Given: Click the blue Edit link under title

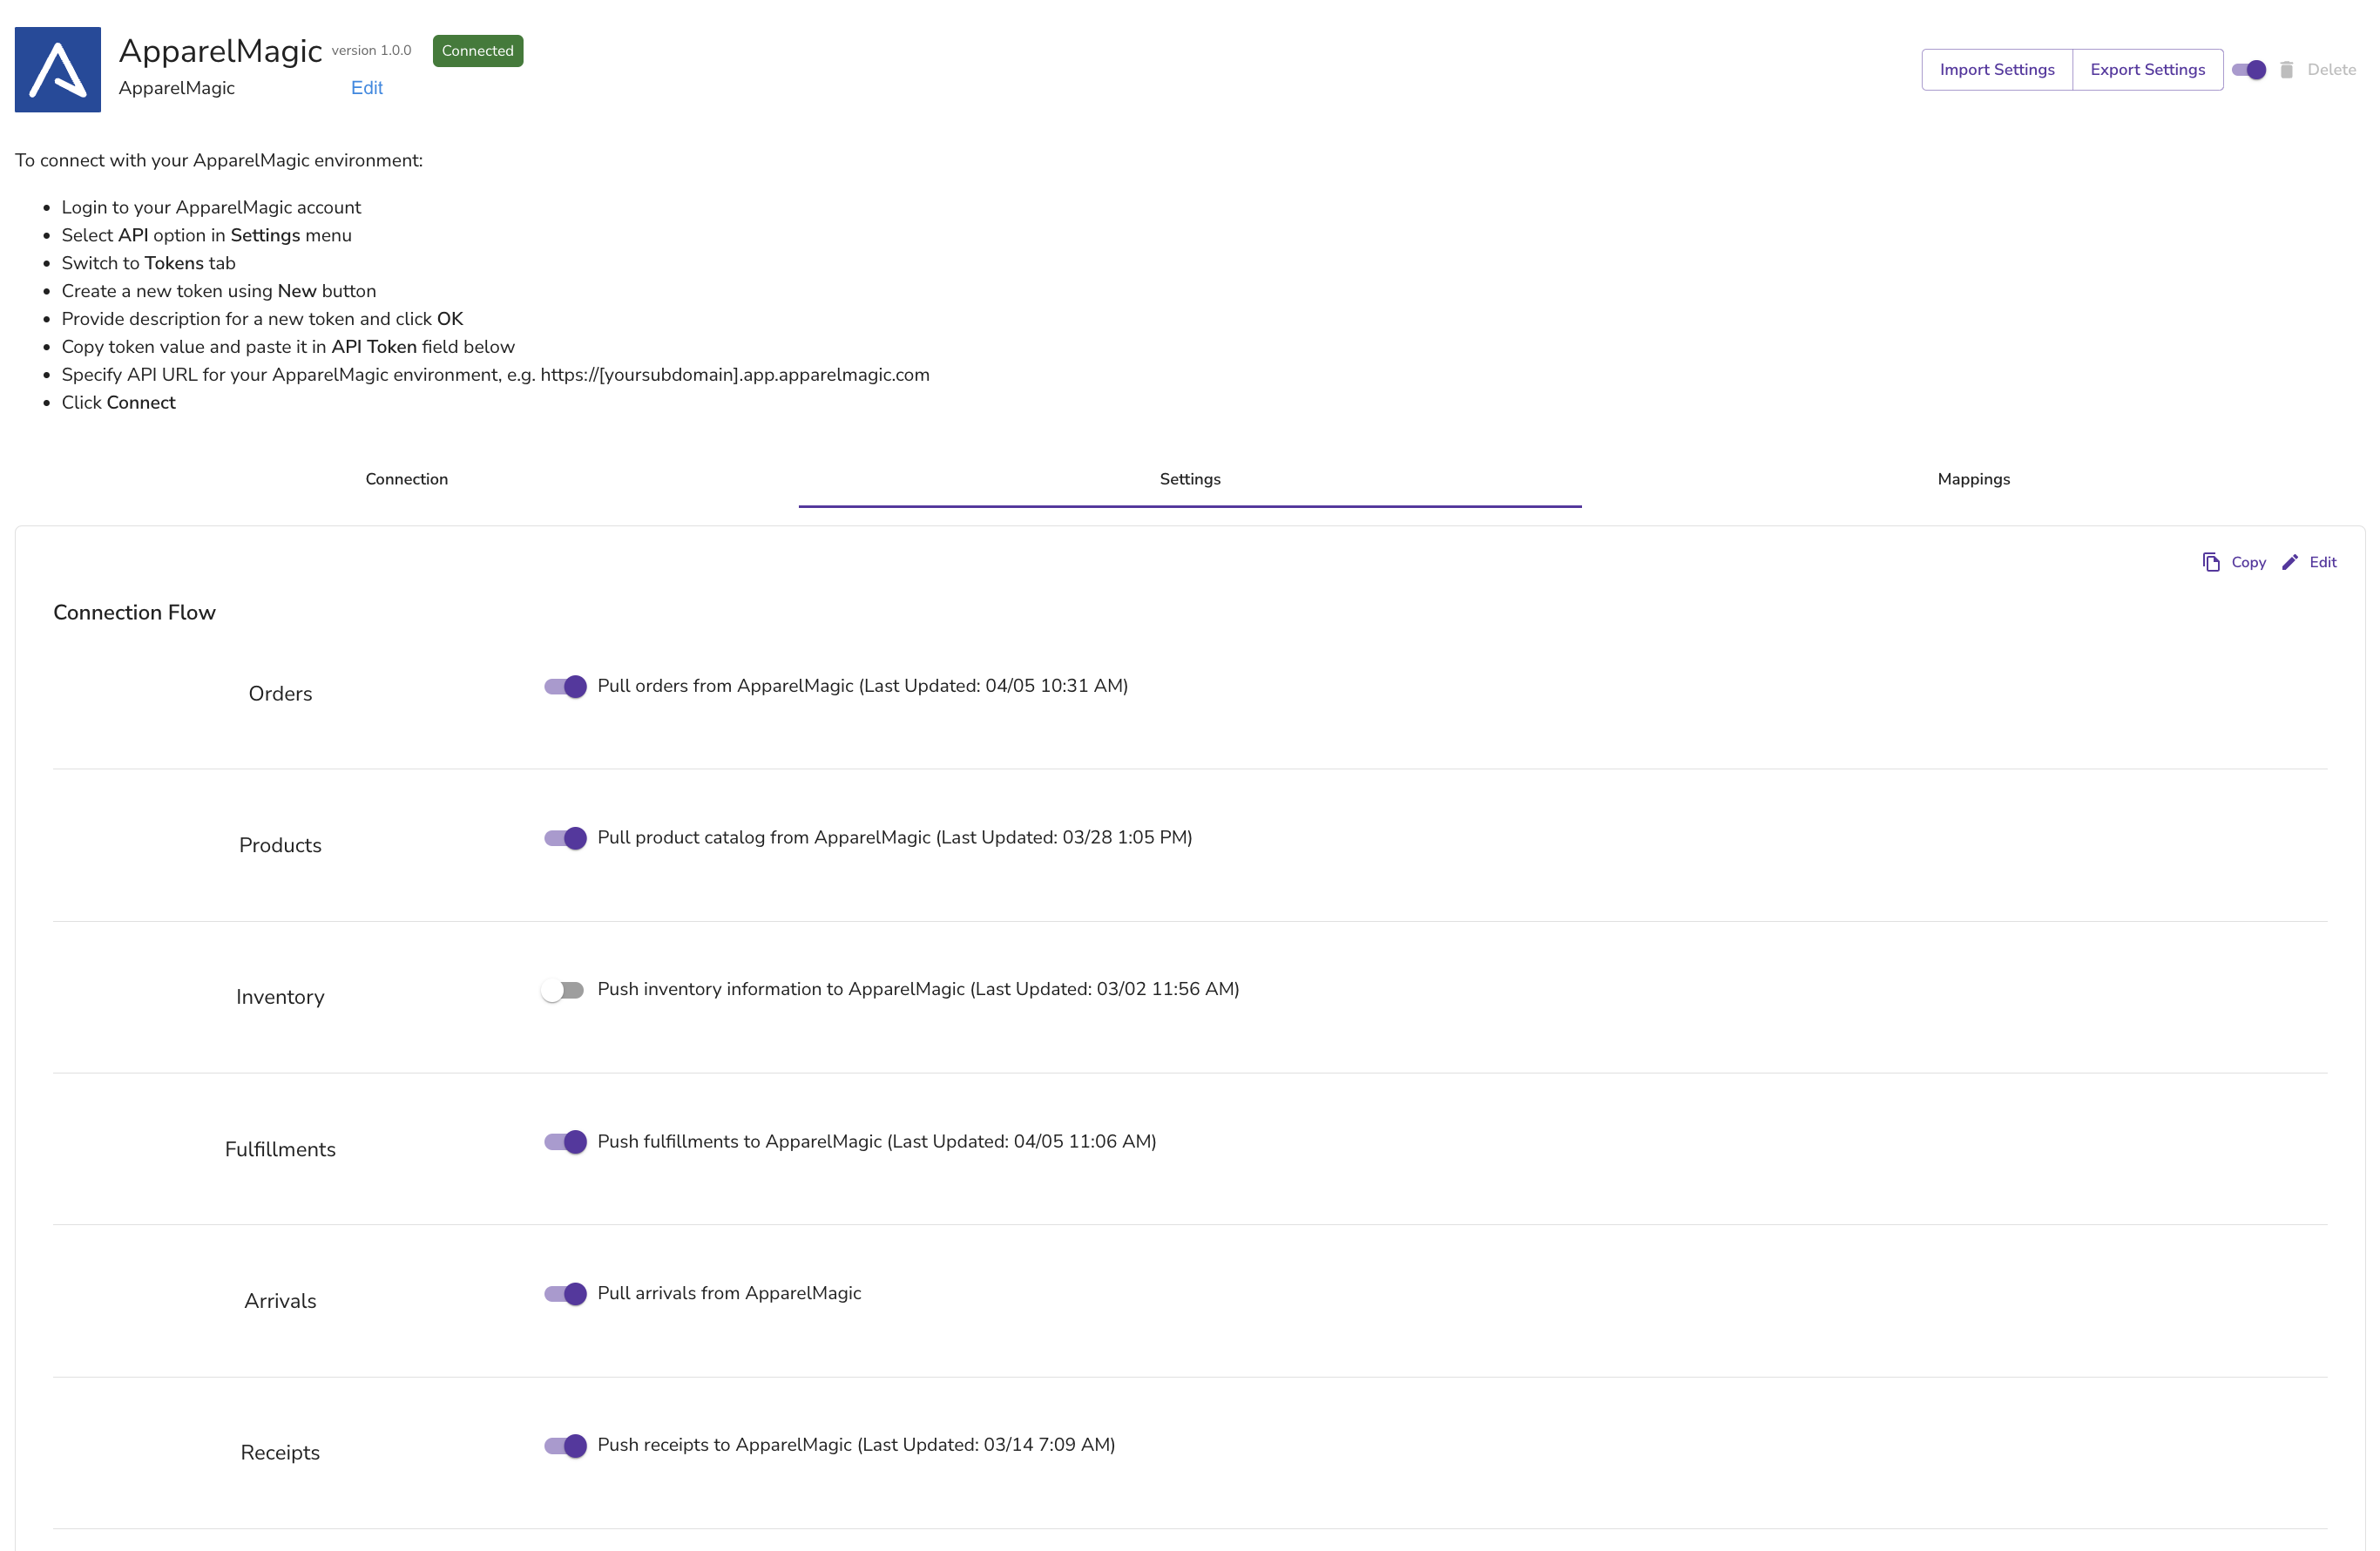Looking at the screenshot, I should click(x=367, y=88).
